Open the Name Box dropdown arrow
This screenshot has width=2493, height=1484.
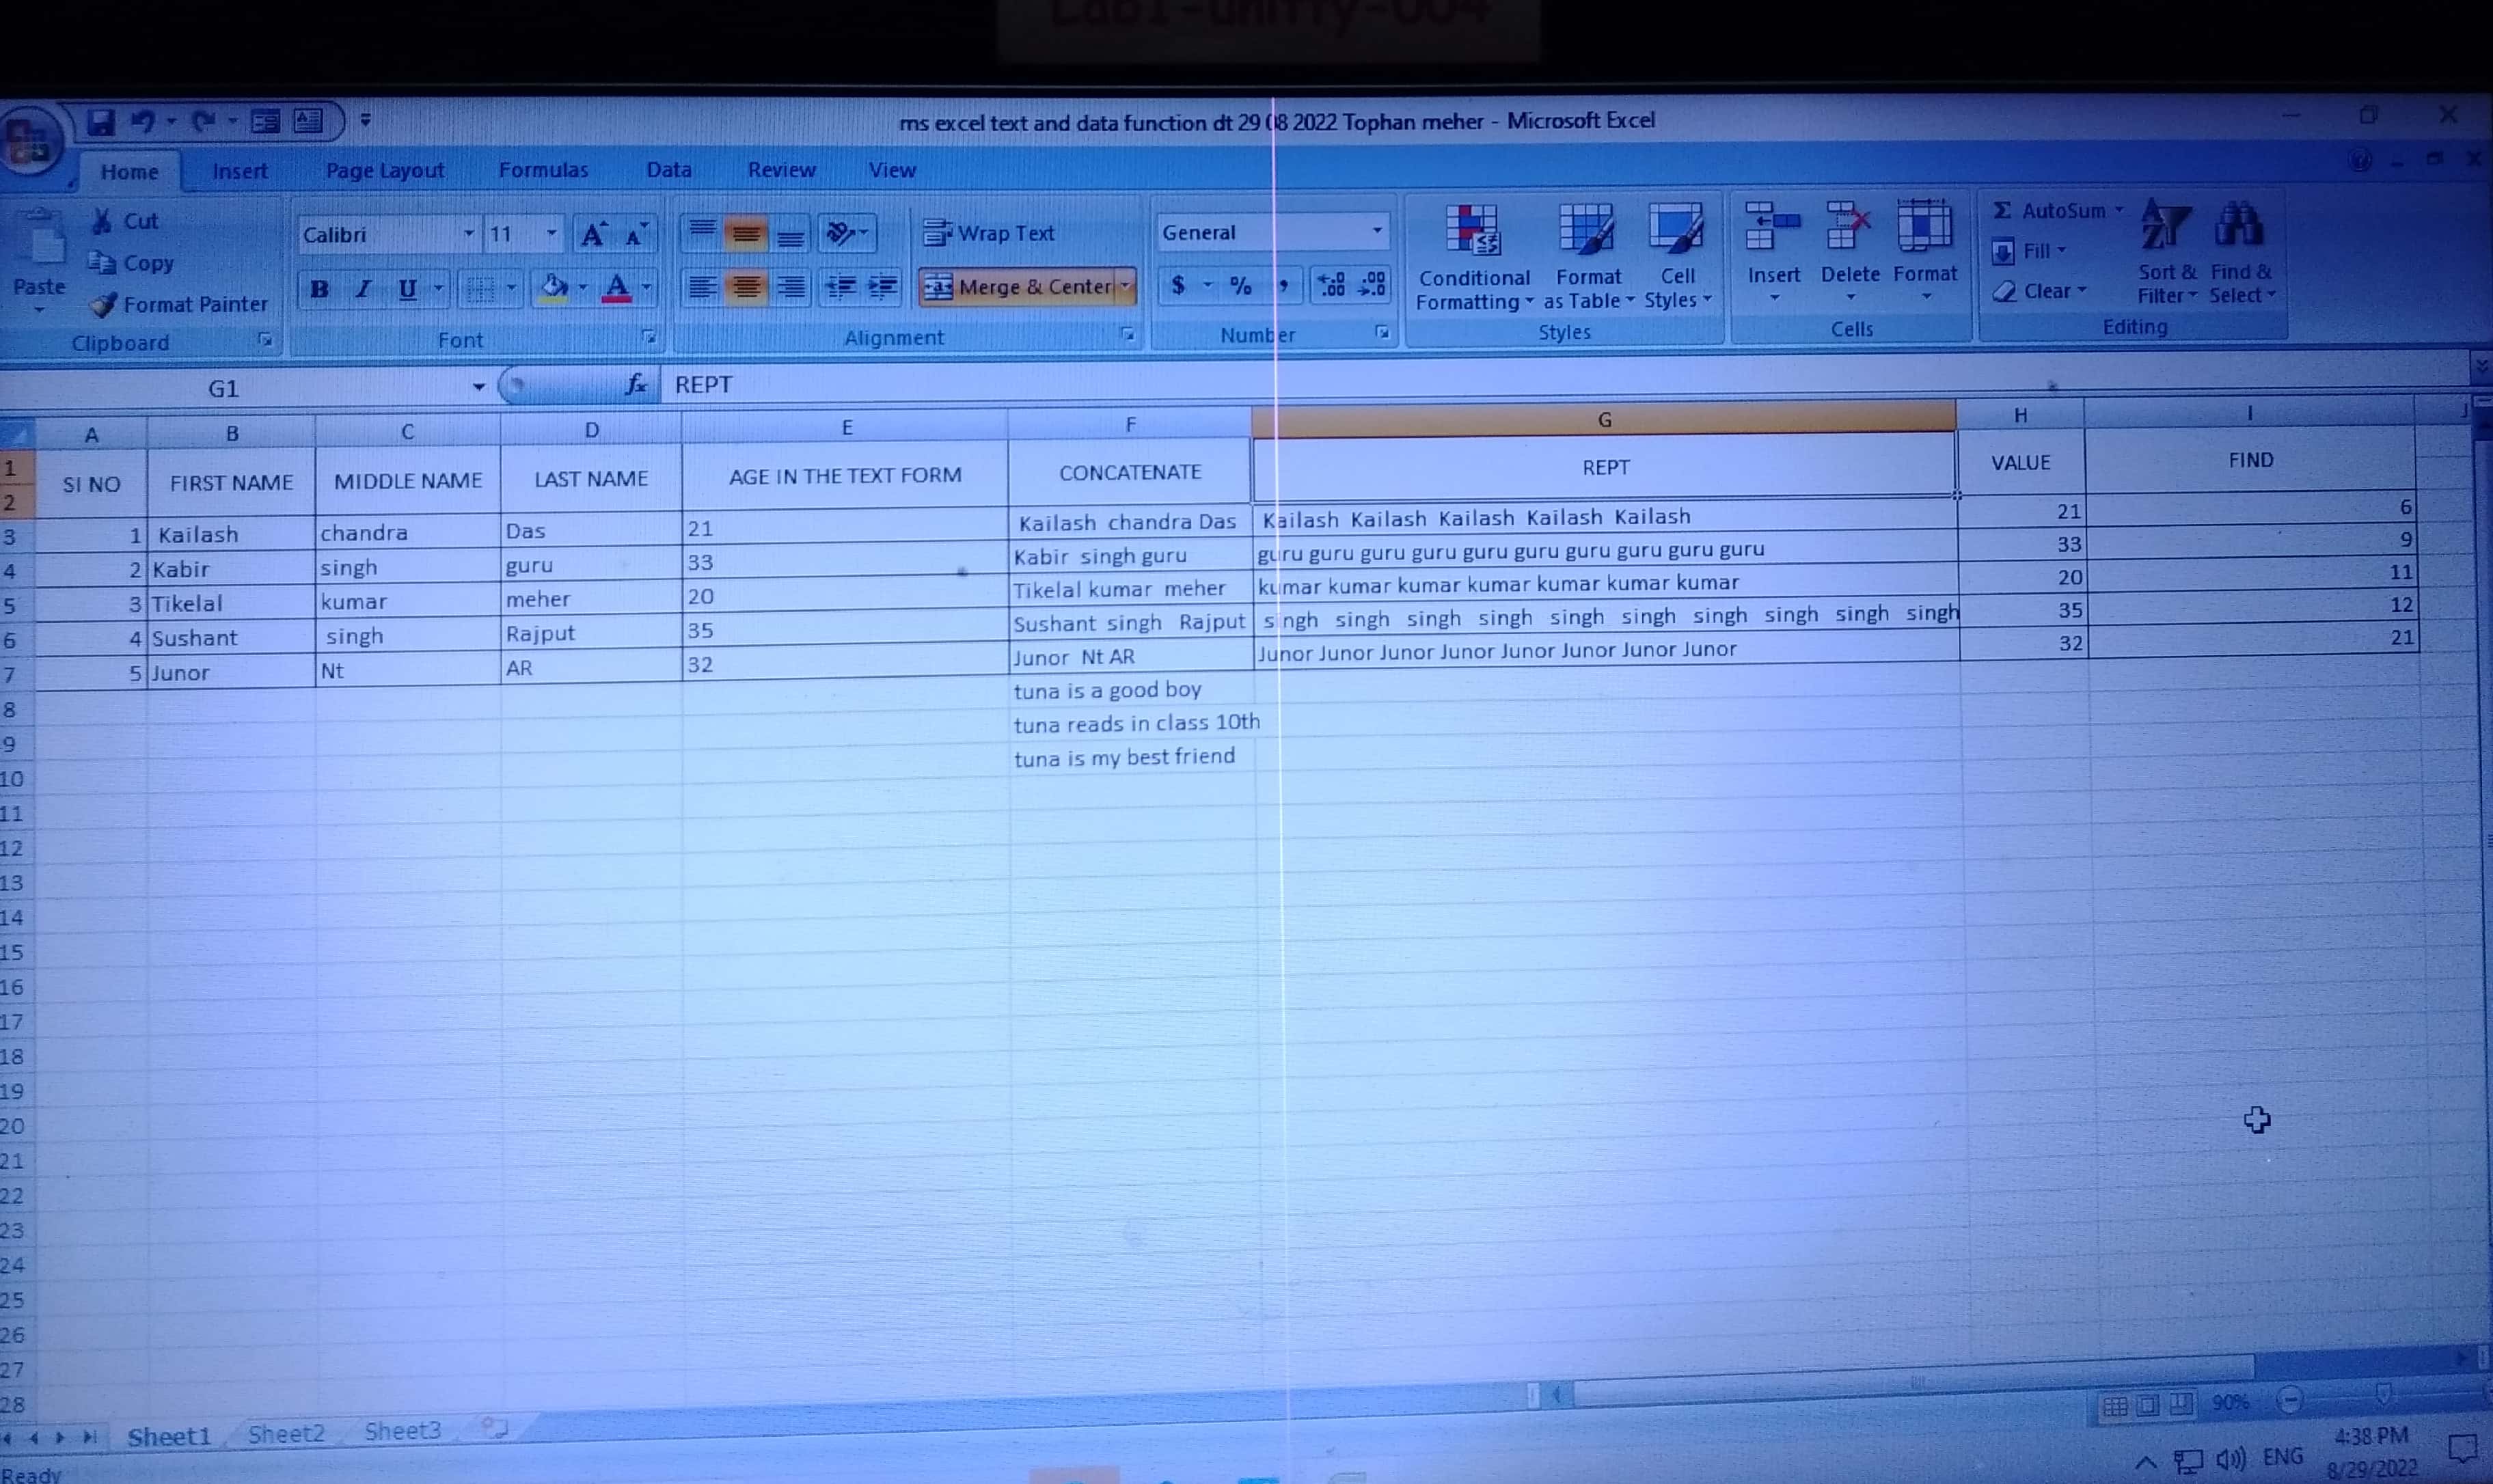point(478,387)
